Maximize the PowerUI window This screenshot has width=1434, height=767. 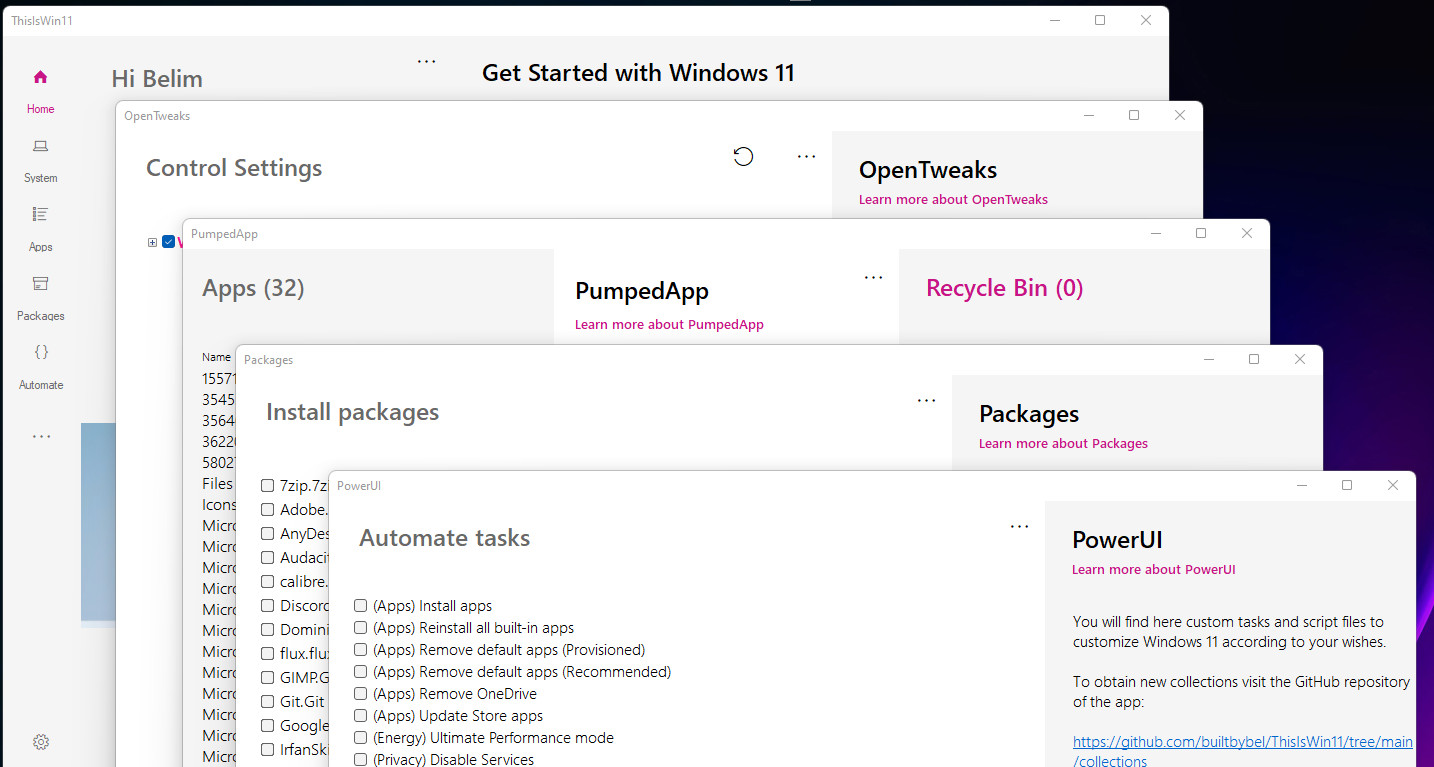point(1347,485)
